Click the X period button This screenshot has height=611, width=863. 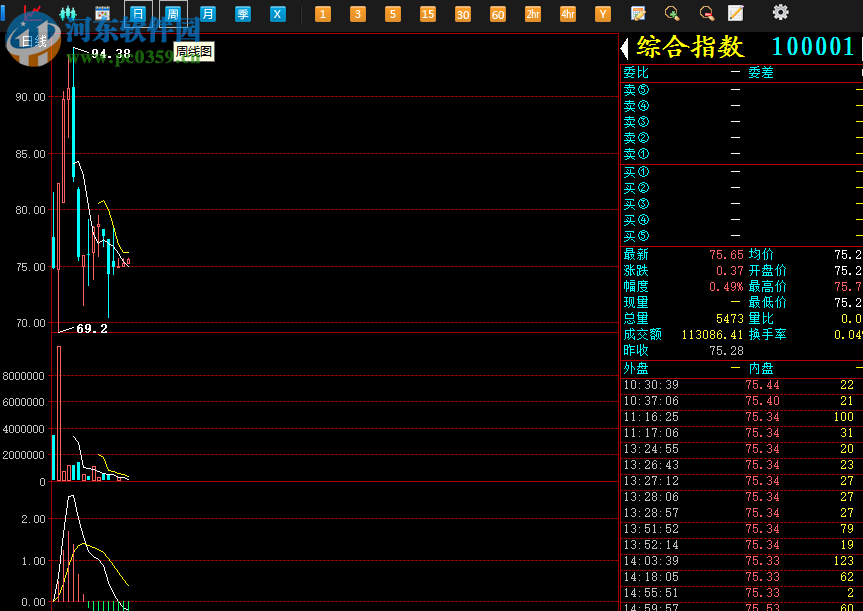(276, 13)
